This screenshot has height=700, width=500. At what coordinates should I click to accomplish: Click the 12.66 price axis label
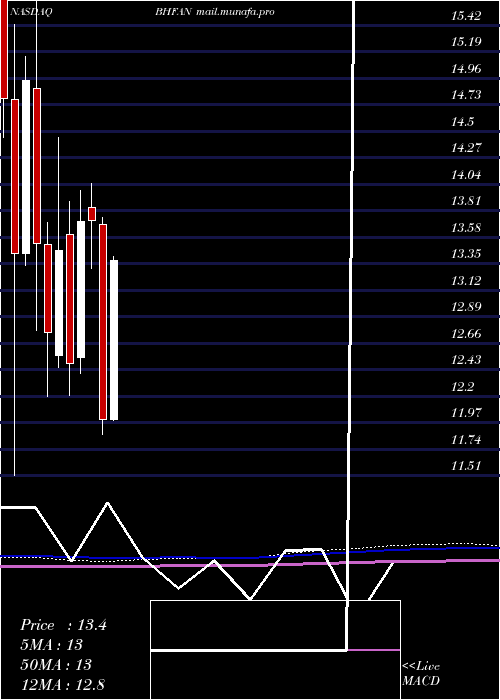(x=466, y=333)
